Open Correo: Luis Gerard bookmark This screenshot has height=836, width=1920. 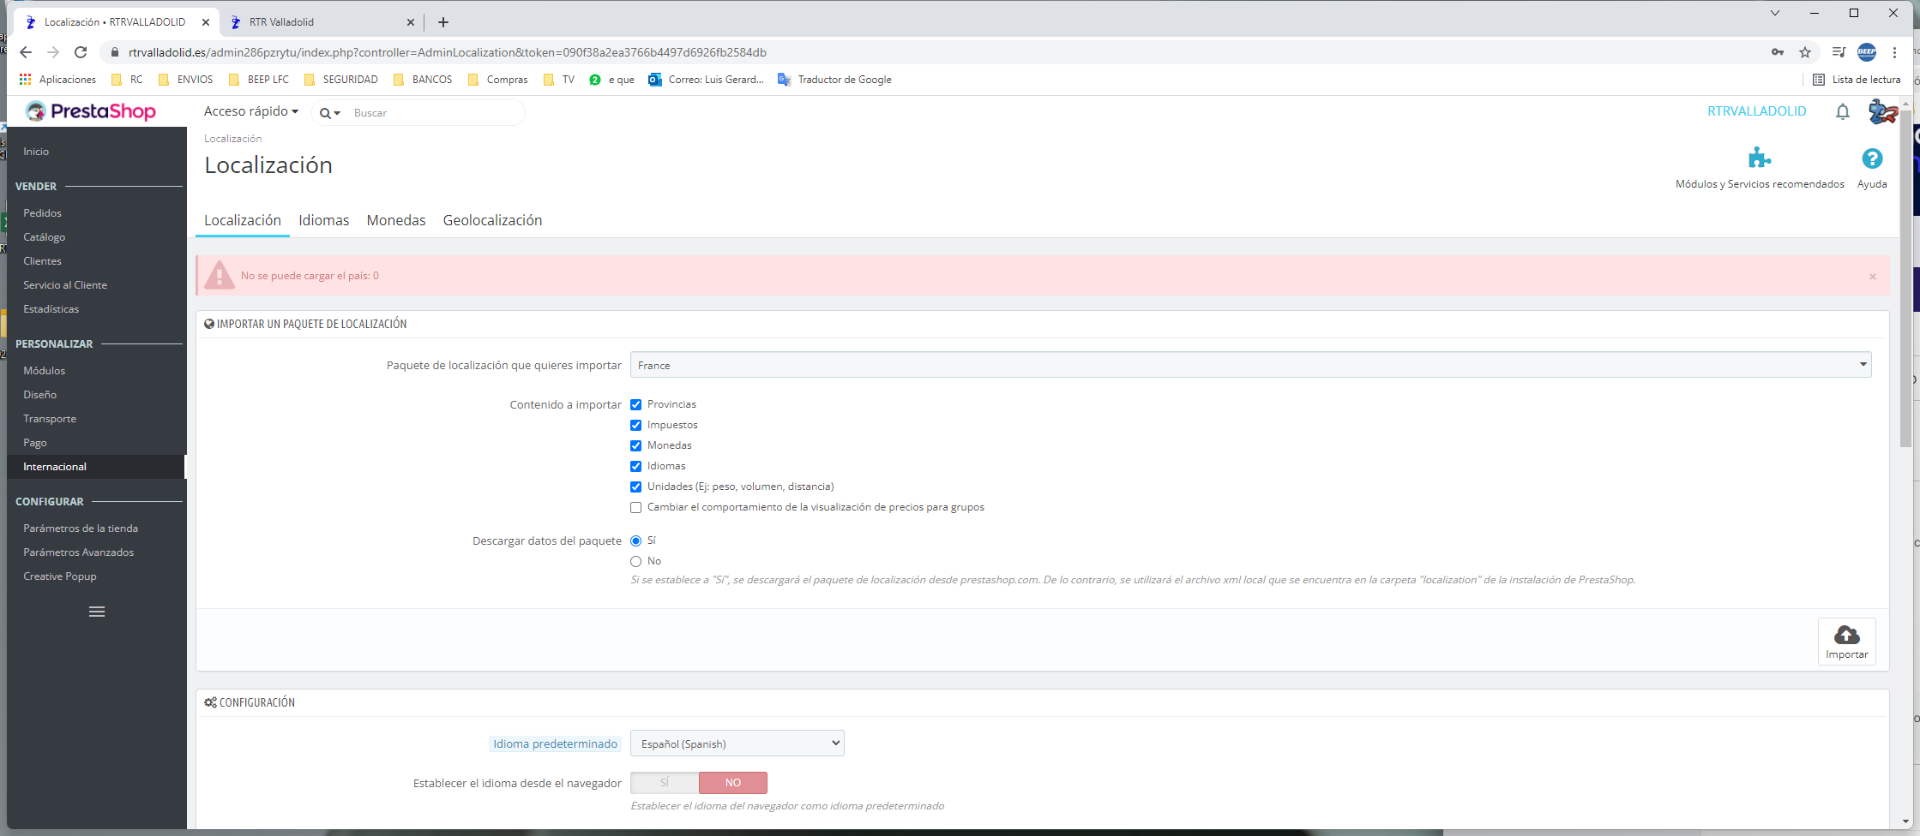tap(705, 79)
